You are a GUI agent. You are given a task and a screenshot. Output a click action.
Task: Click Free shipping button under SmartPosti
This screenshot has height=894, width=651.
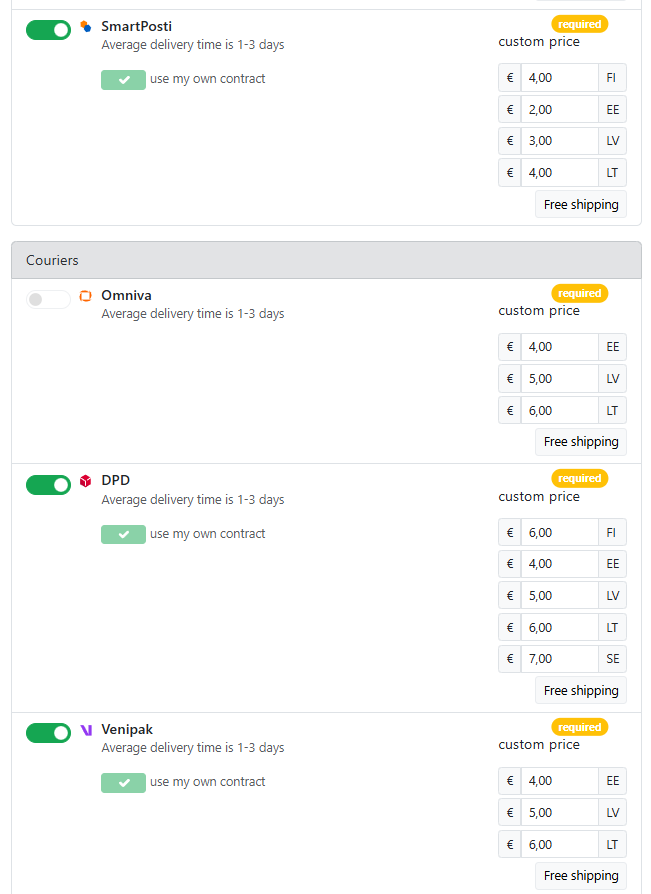pos(581,205)
